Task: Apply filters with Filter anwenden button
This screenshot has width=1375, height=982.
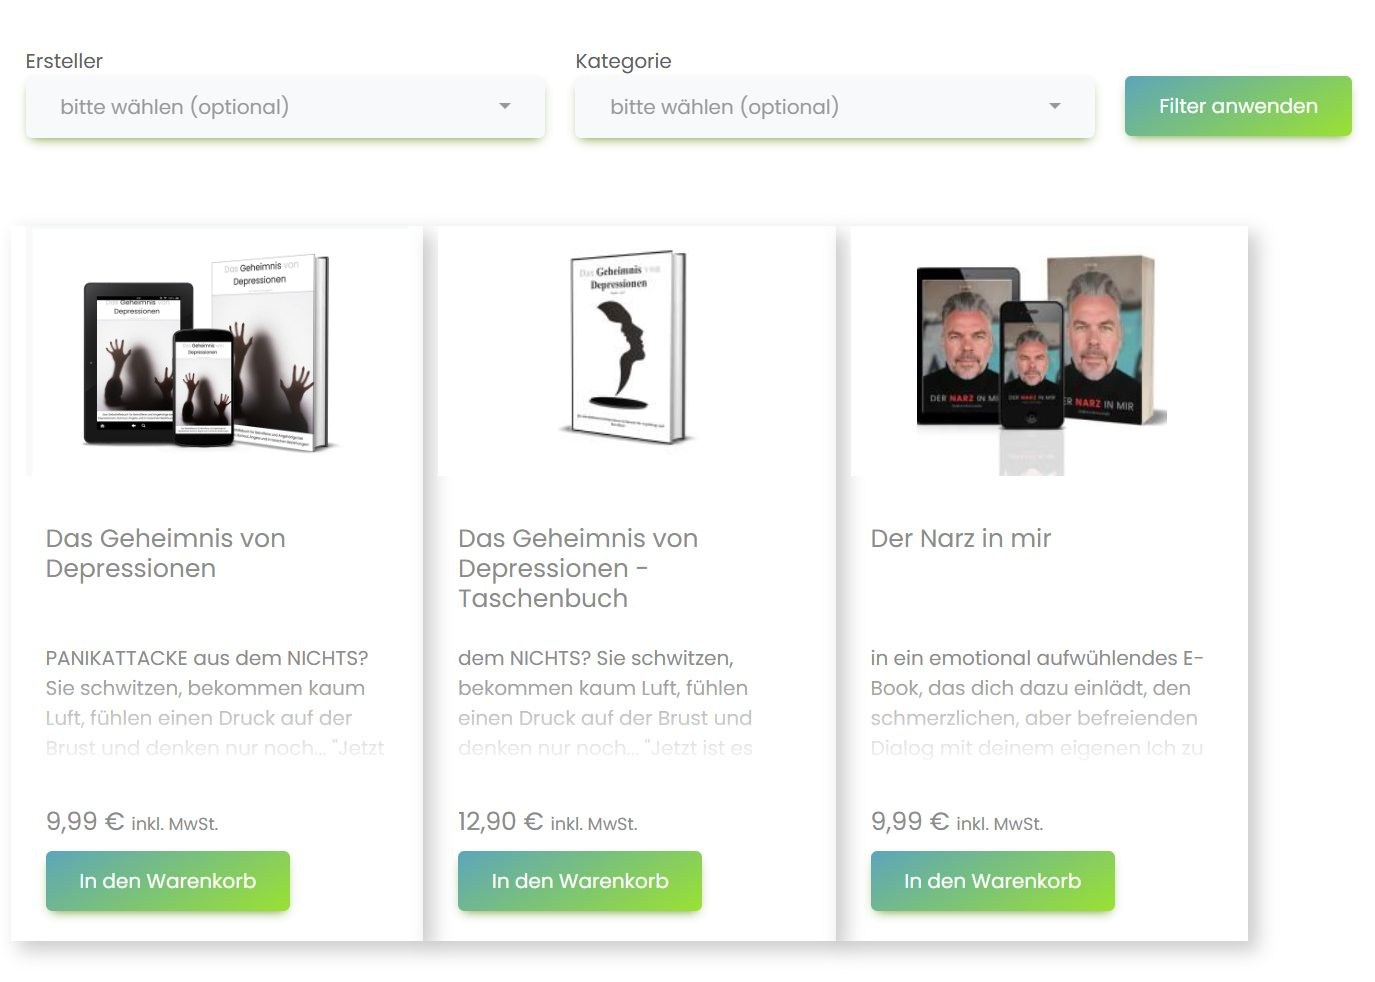Action: pyautogui.click(x=1238, y=106)
